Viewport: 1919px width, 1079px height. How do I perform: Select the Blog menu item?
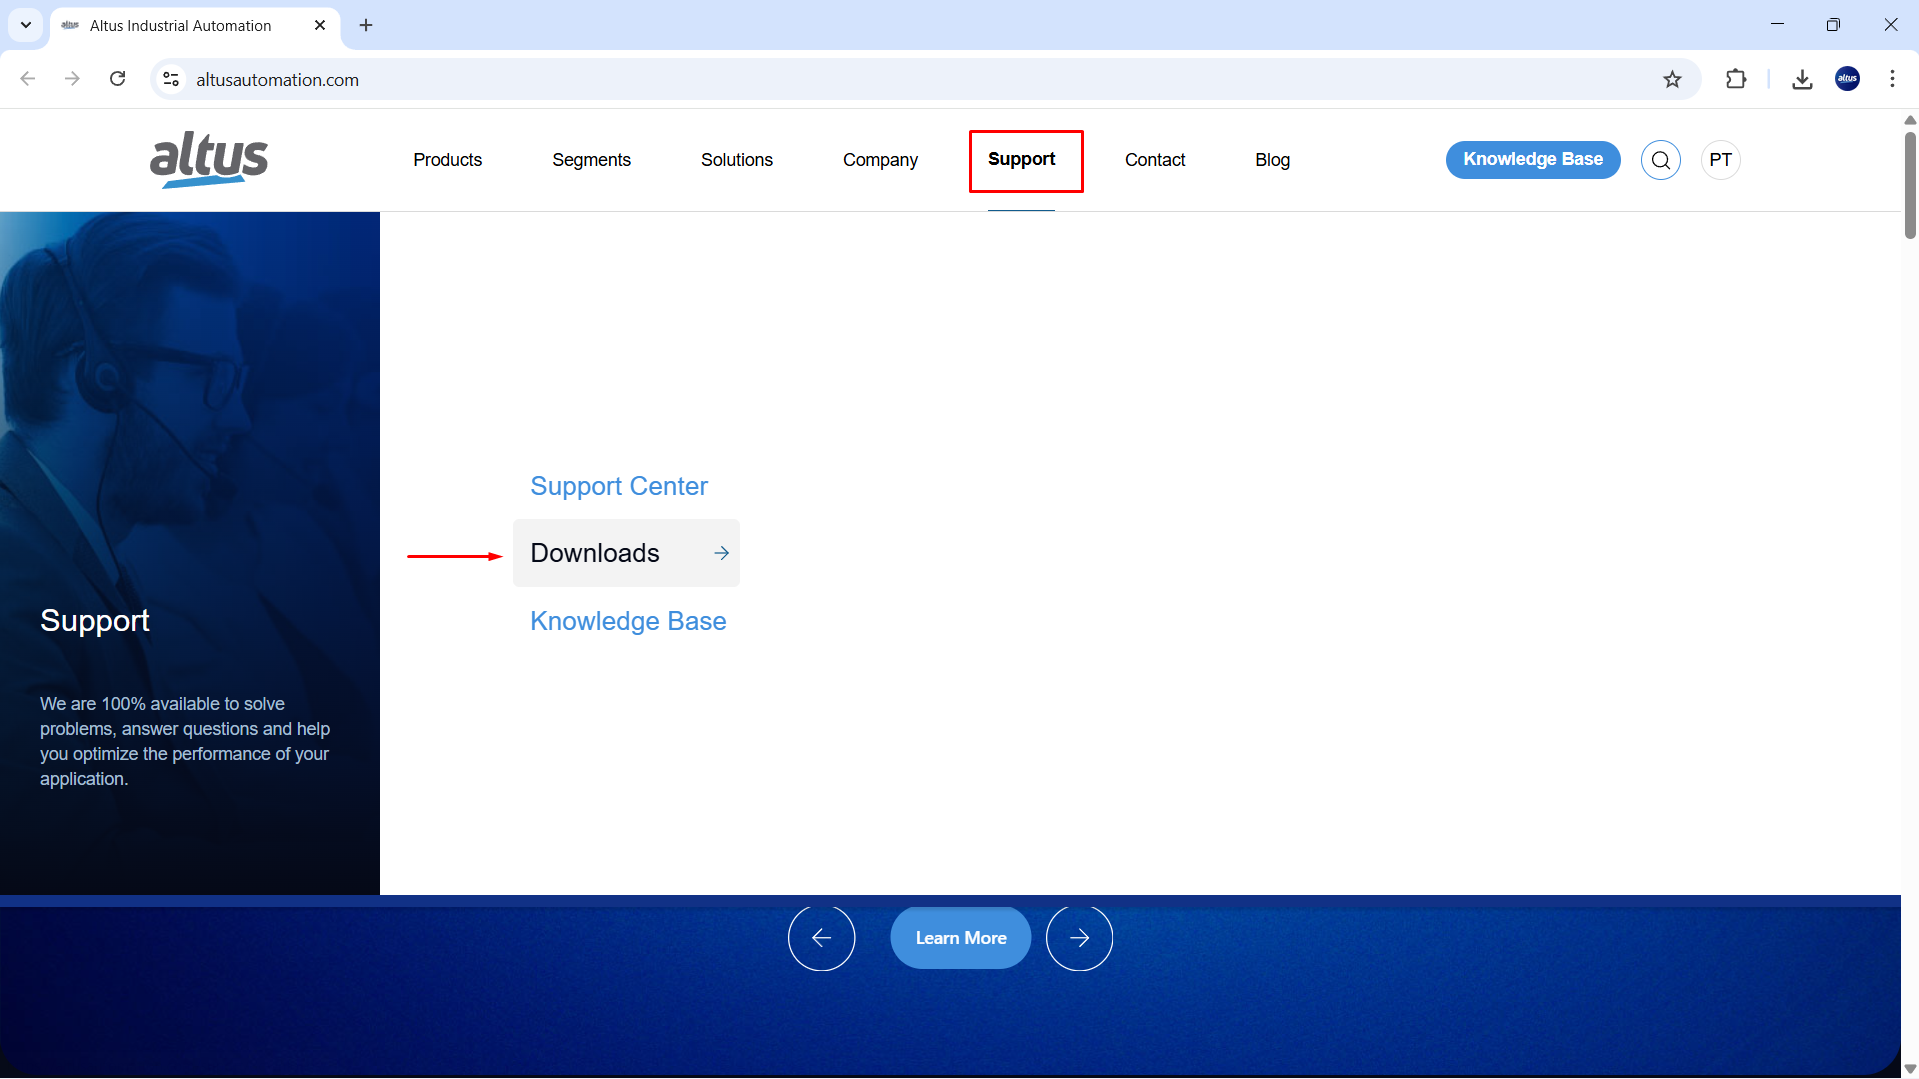1272,160
